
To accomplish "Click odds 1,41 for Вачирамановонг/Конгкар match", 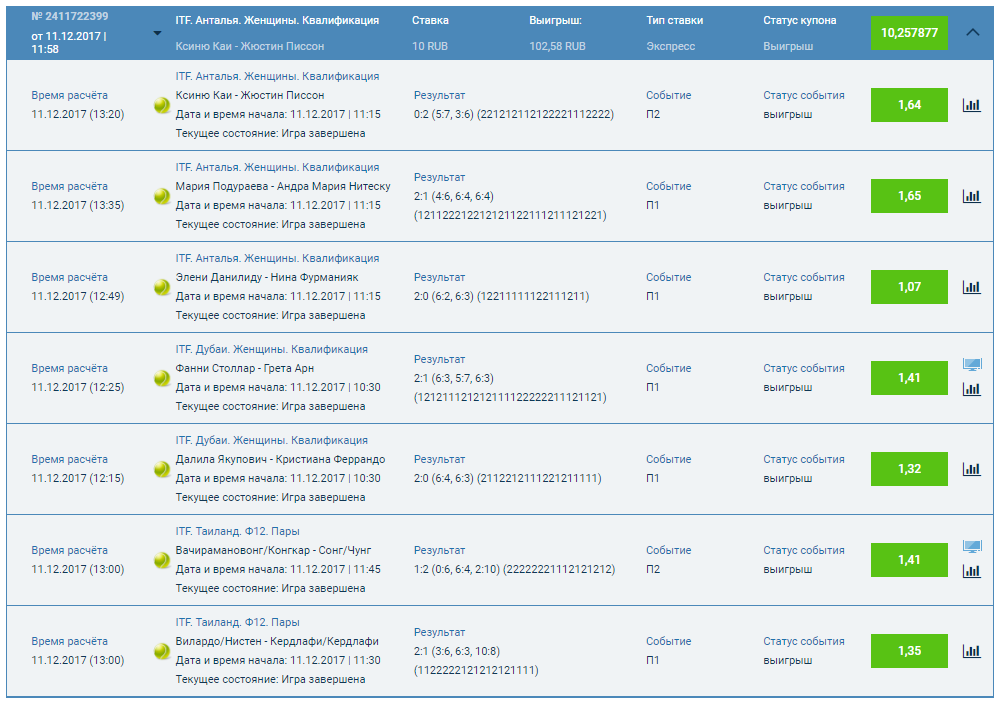I will 909,560.
